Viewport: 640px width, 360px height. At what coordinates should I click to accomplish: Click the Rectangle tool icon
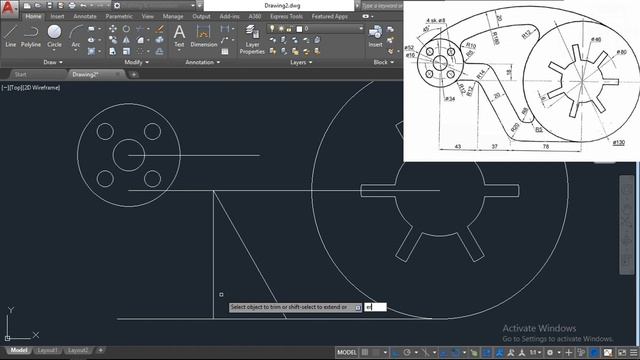point(91,29)
